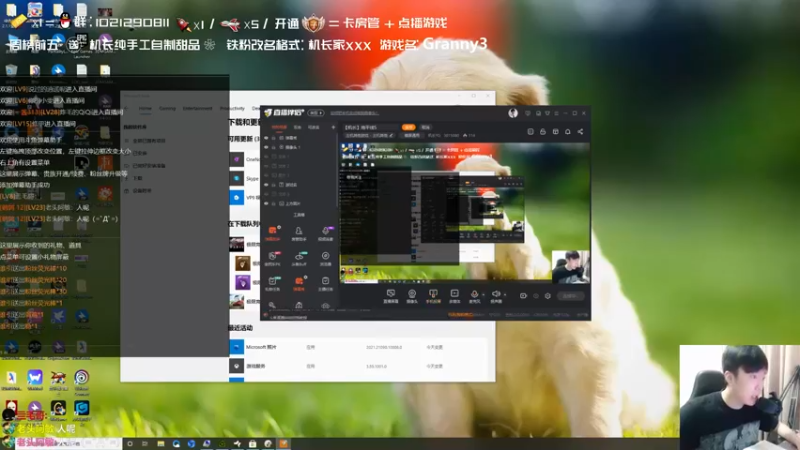Open the orange streaming app taskbar icon
This screenshot has height=450, width=800.
click(283, 444)
